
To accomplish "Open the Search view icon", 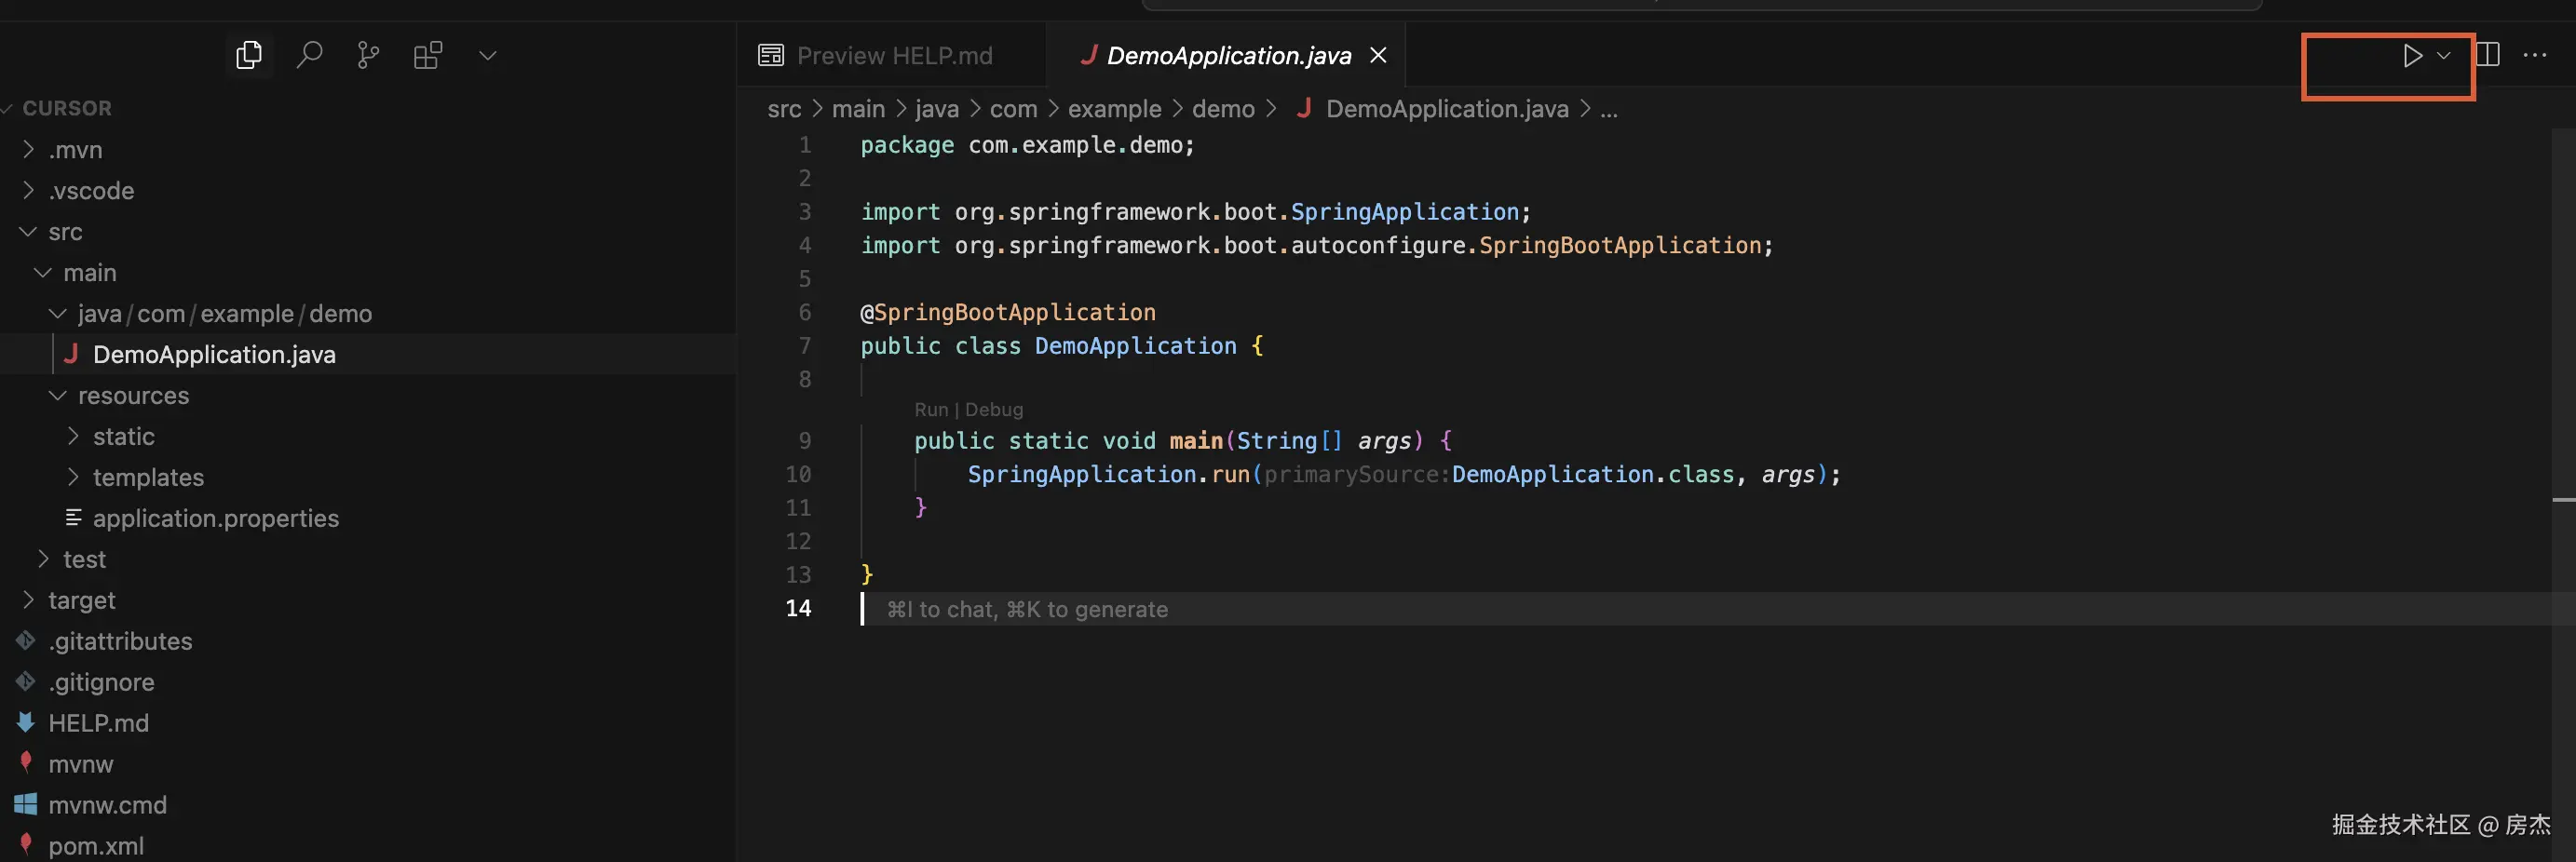I will (309, 55).
